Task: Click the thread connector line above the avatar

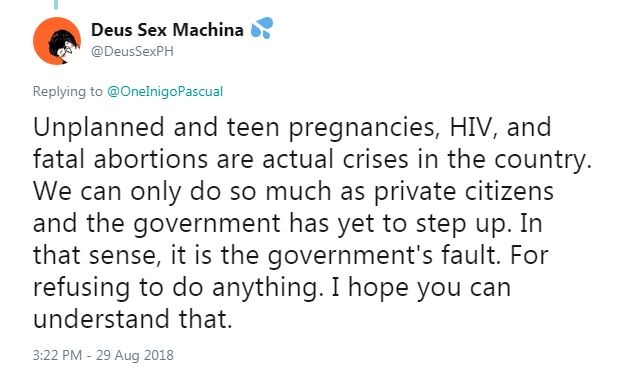Action: 56,4
